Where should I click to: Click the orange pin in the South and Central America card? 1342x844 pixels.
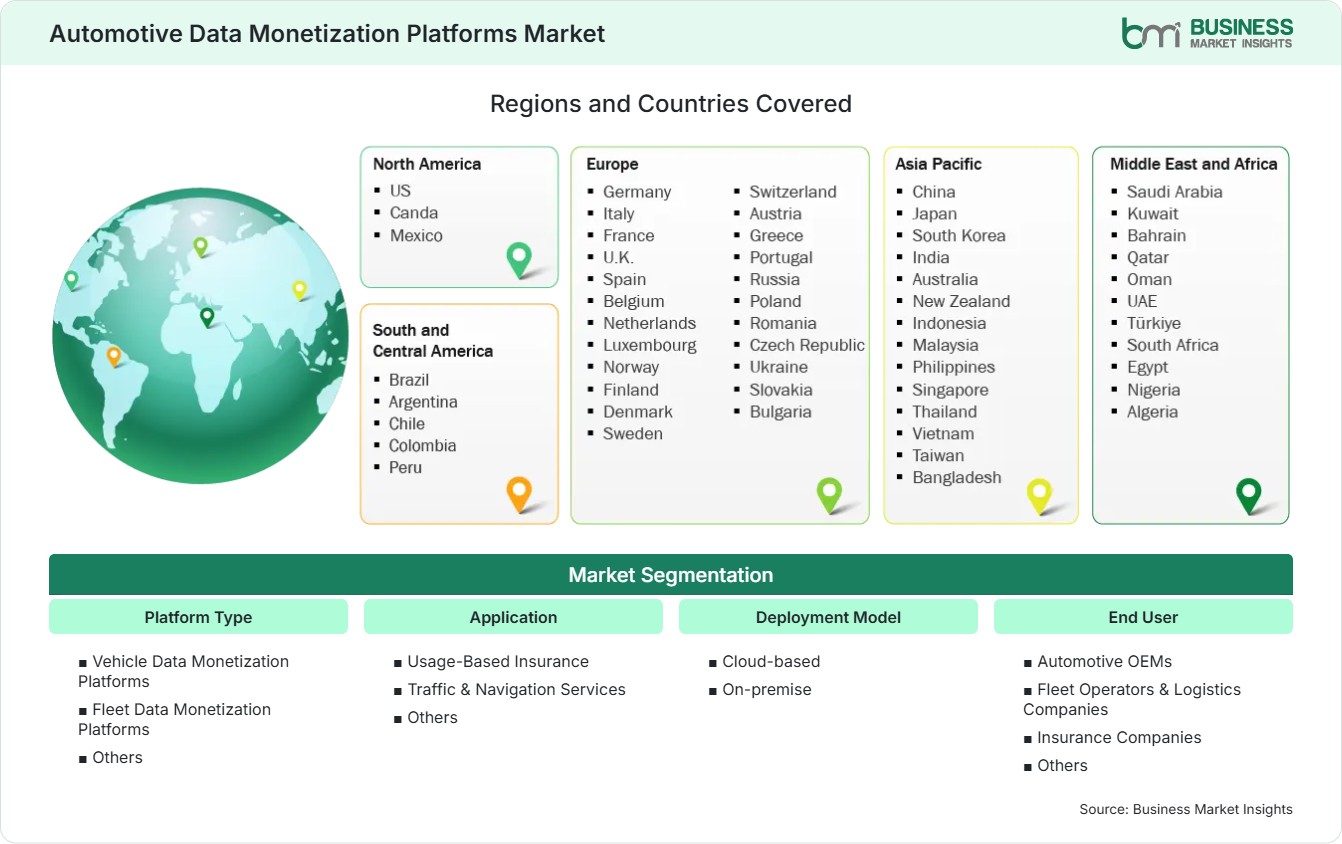[519, 494]
